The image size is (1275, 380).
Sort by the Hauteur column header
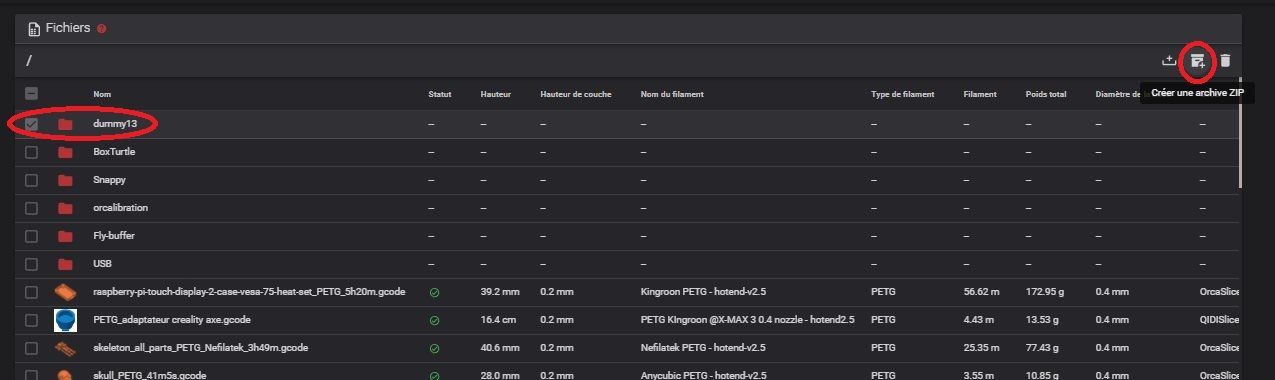[x=495, y=94]
